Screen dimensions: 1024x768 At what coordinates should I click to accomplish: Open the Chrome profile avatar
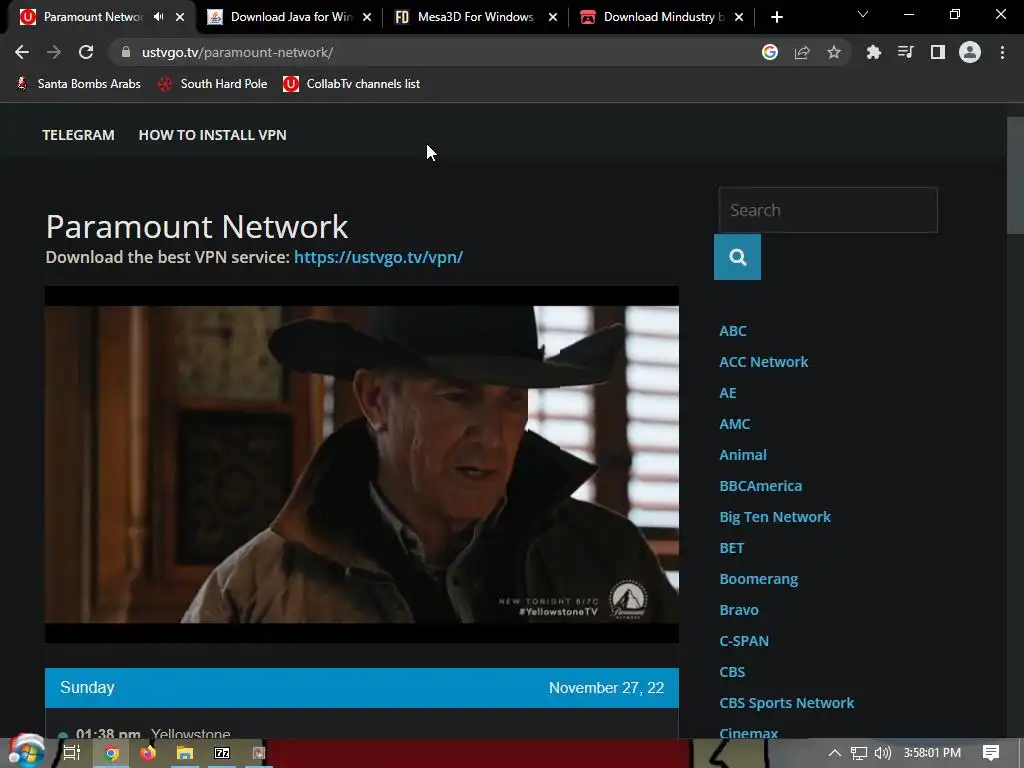point(970,52)
